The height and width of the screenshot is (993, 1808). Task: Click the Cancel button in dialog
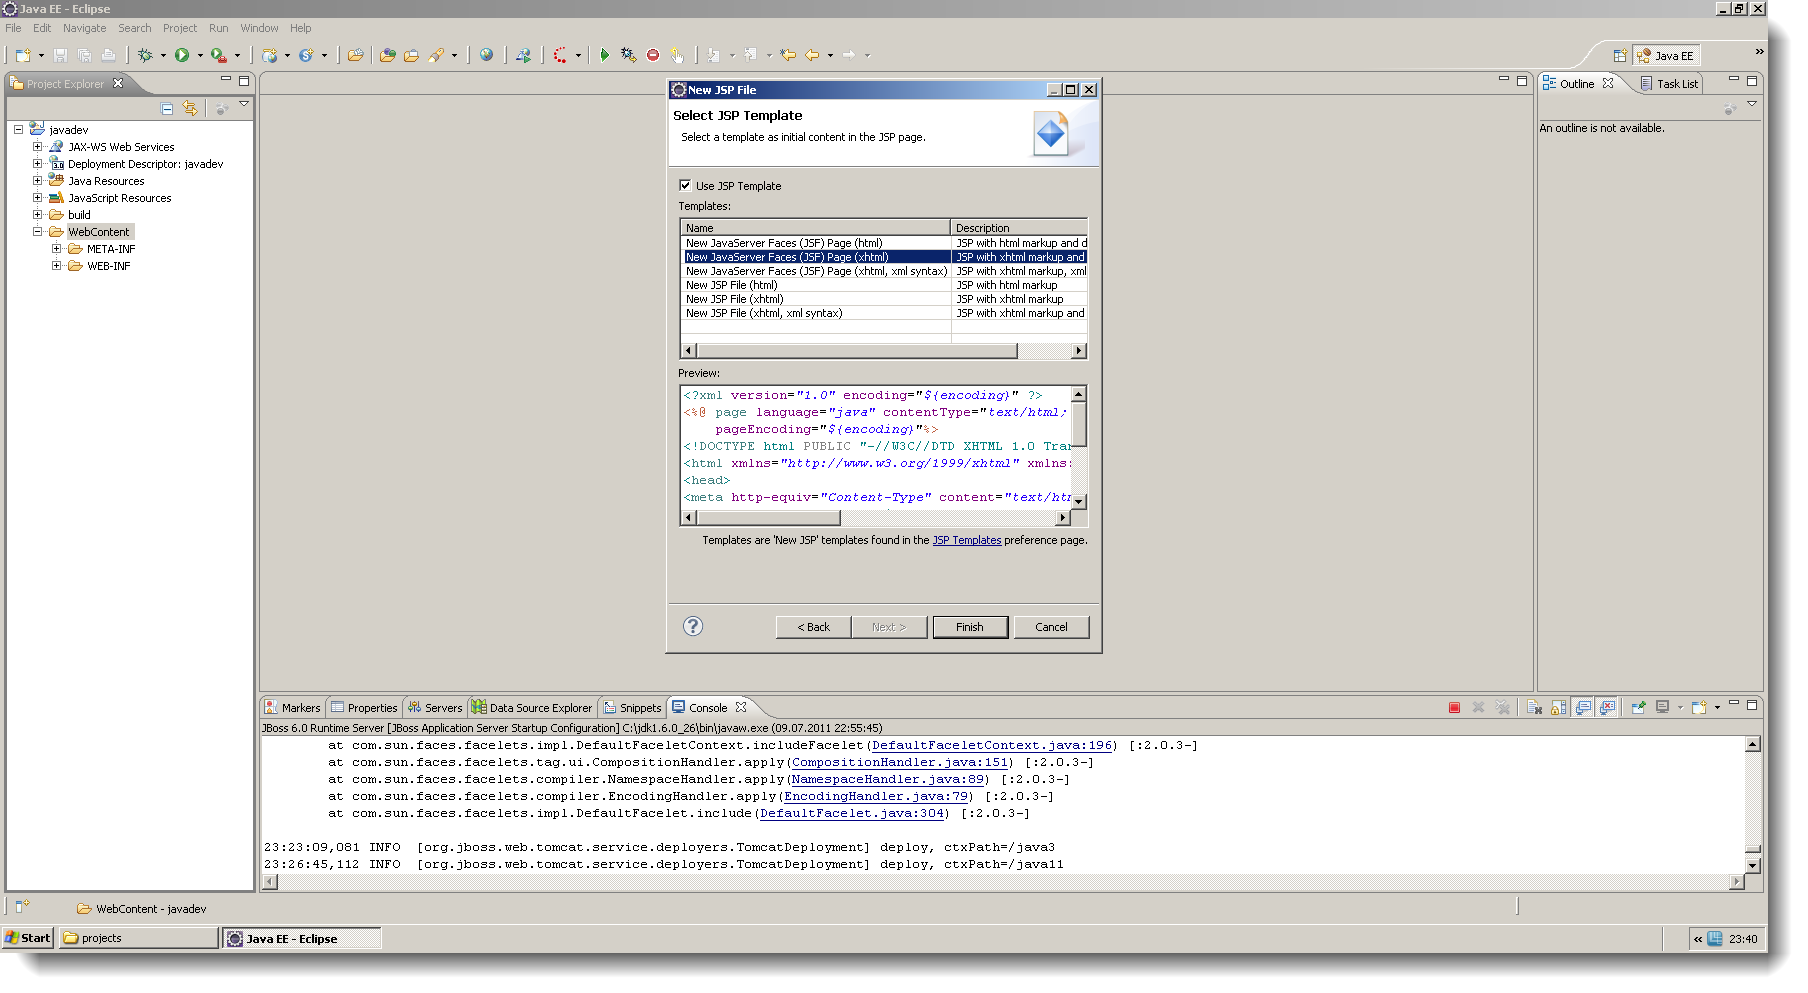pos(1051,627)
